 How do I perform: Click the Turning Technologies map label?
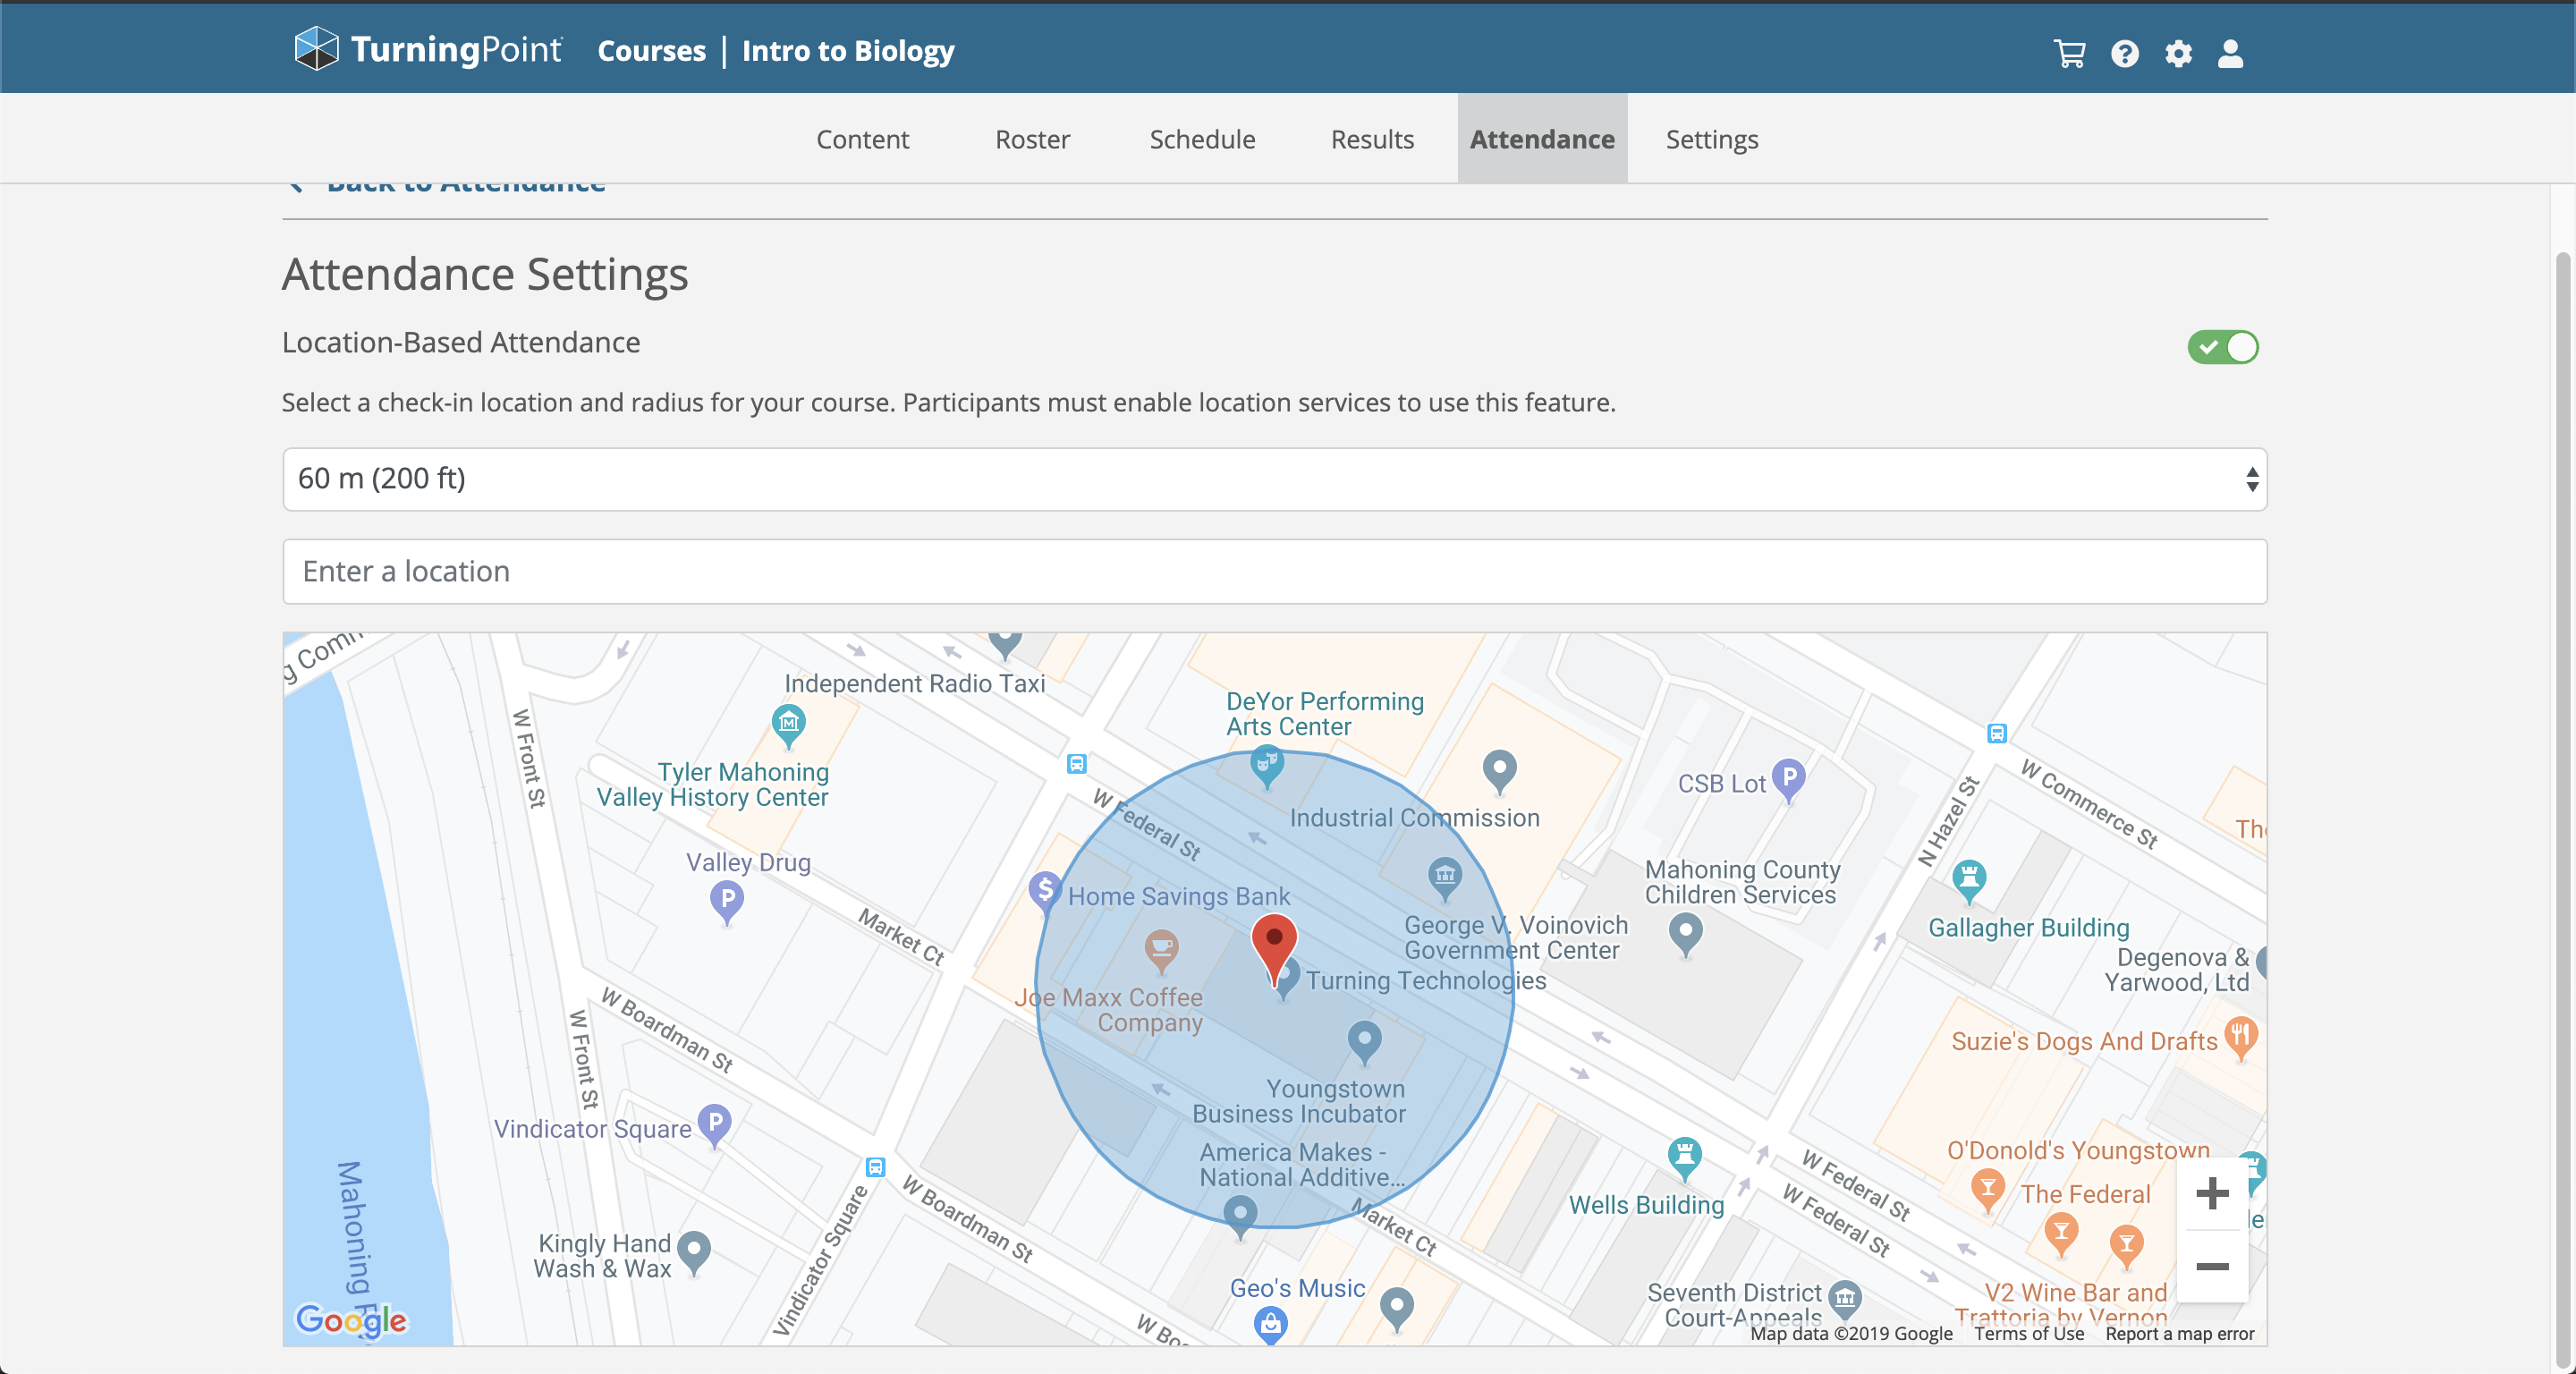tap(1426, 980)
